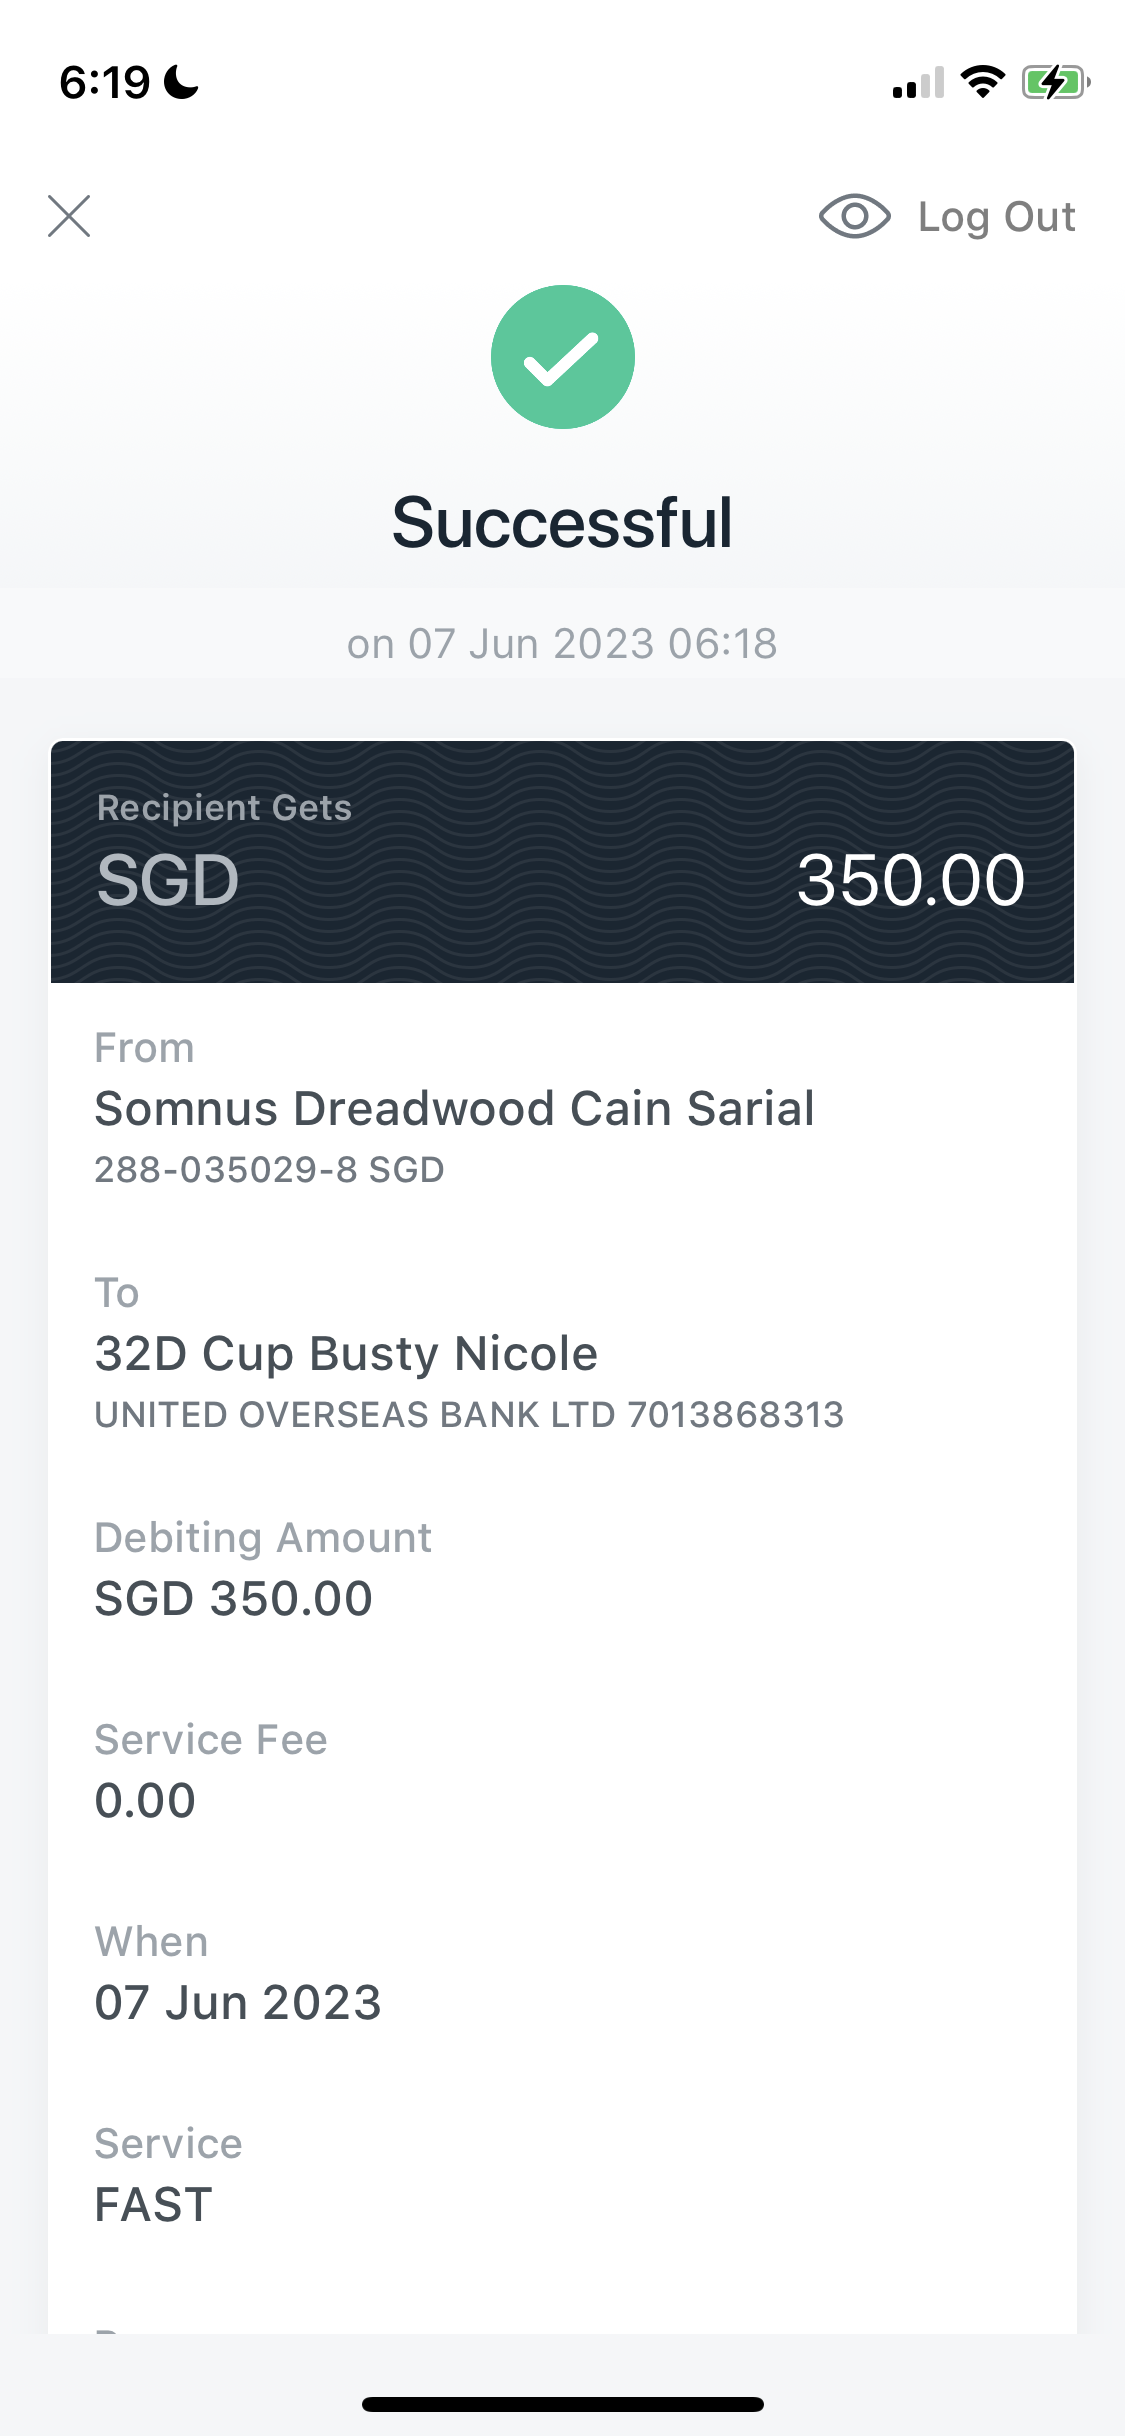Screen dimensions: 1125x2436
Task: Tap the home indicator bar
Action: coord(563,2404)
